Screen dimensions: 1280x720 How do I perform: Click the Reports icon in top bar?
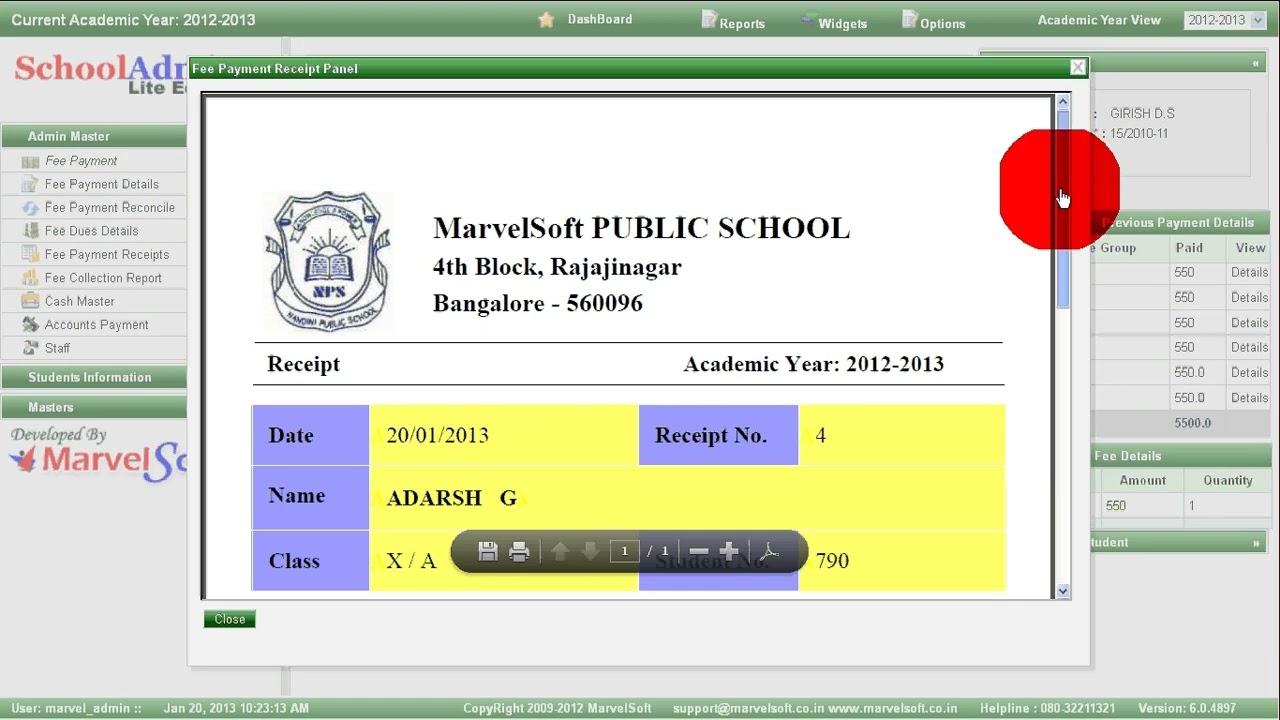point(709,19)
